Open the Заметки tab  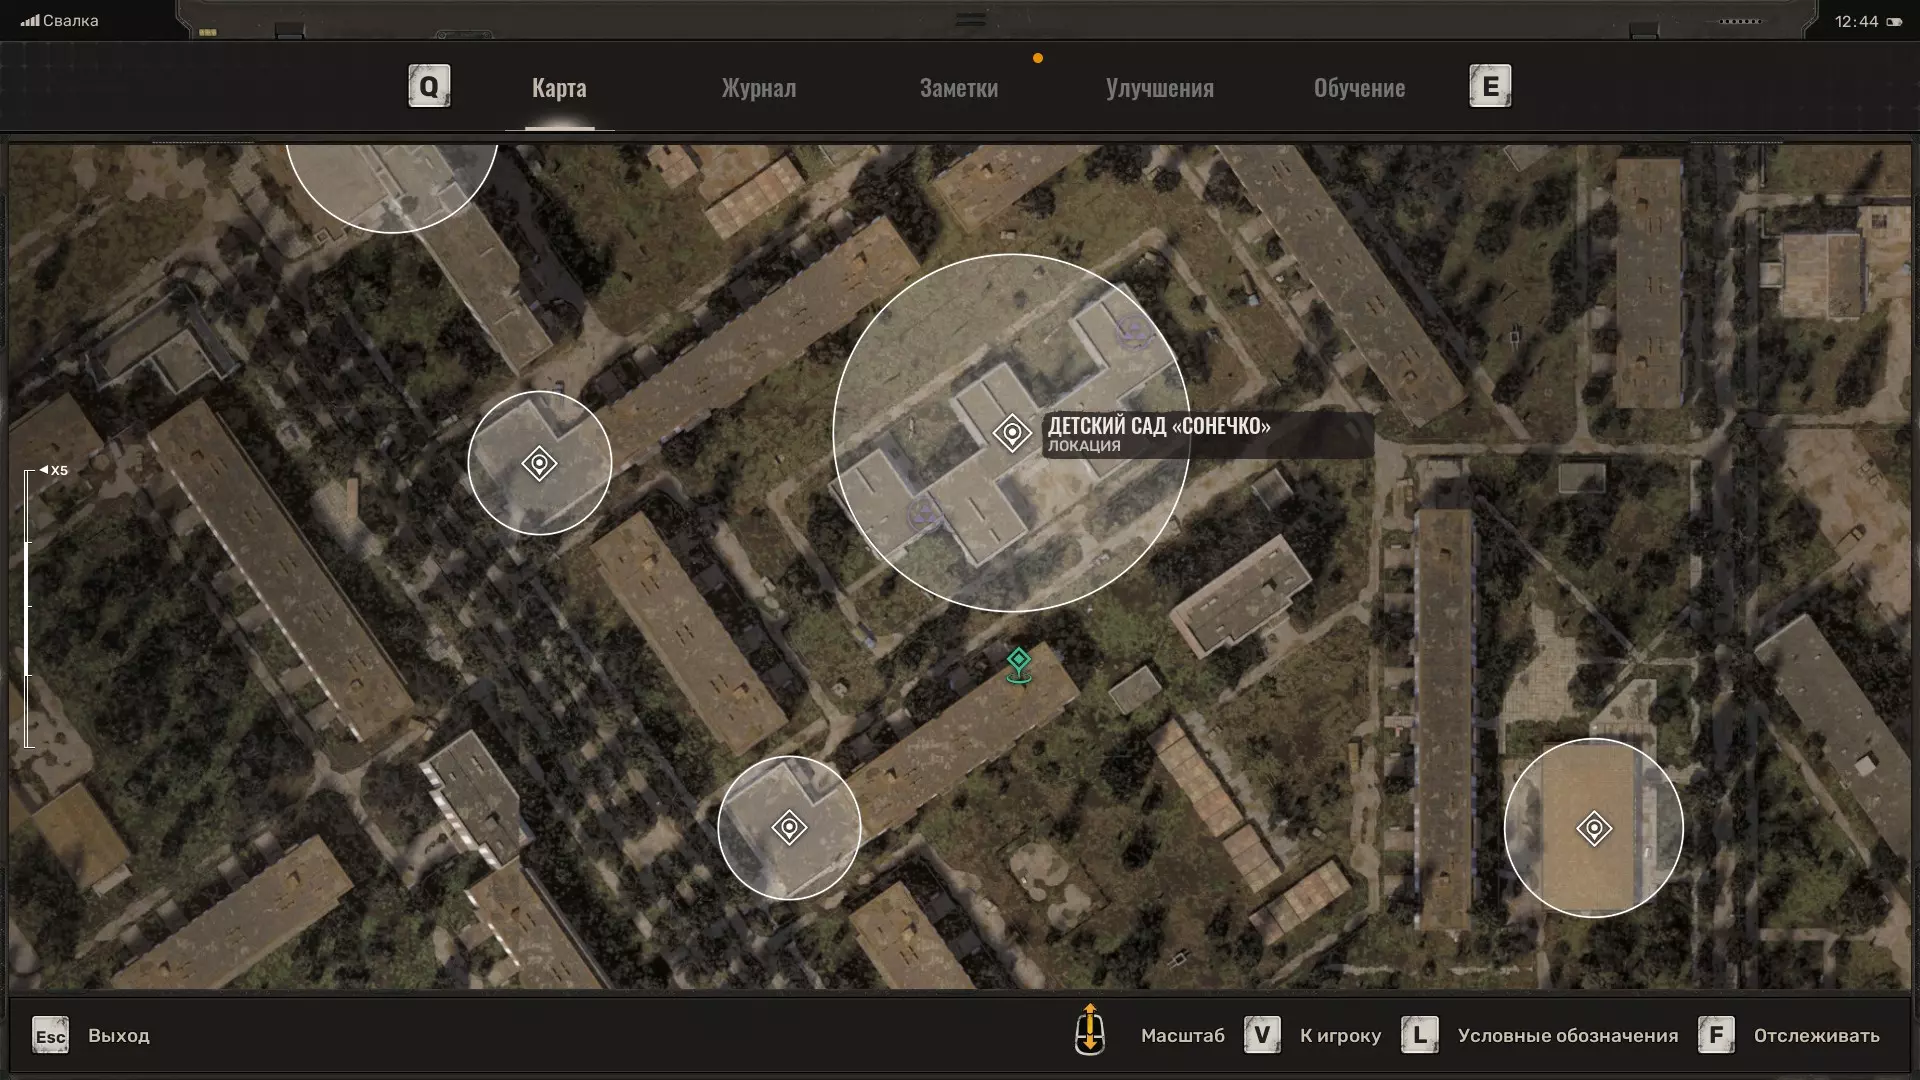[958, 88]
